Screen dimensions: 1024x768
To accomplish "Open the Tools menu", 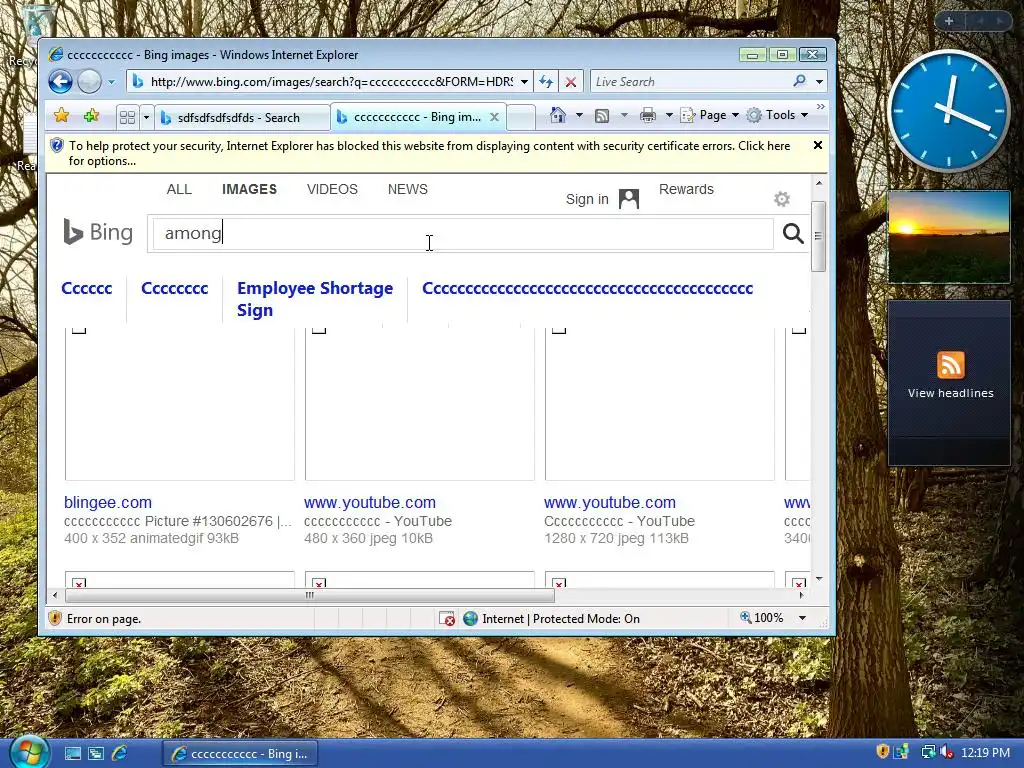I will [x=777, y=115].
